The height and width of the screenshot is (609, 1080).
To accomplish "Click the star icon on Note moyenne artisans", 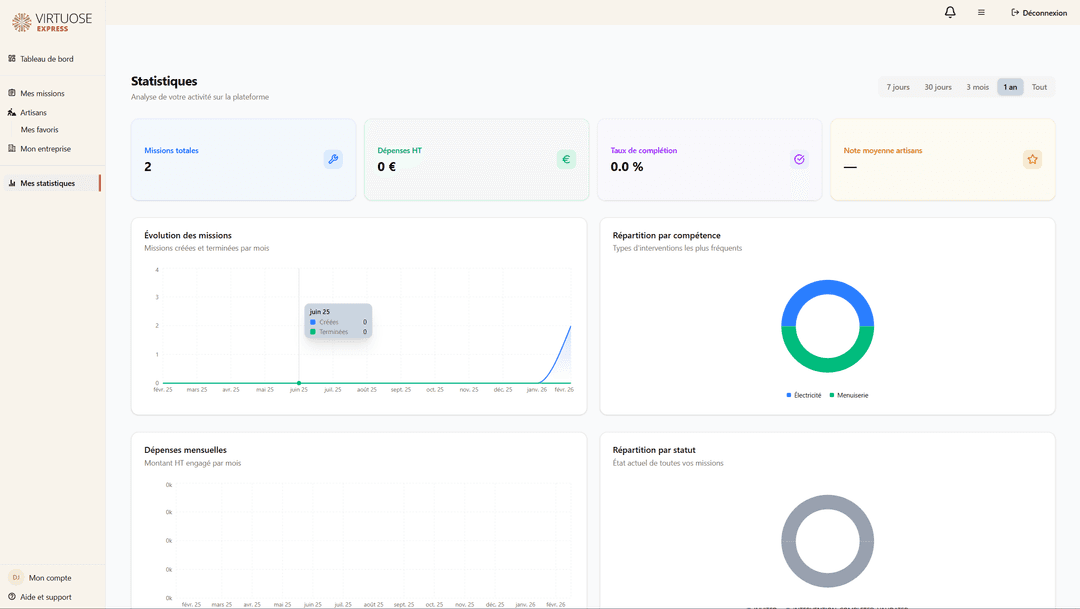I will [1032, 159].
